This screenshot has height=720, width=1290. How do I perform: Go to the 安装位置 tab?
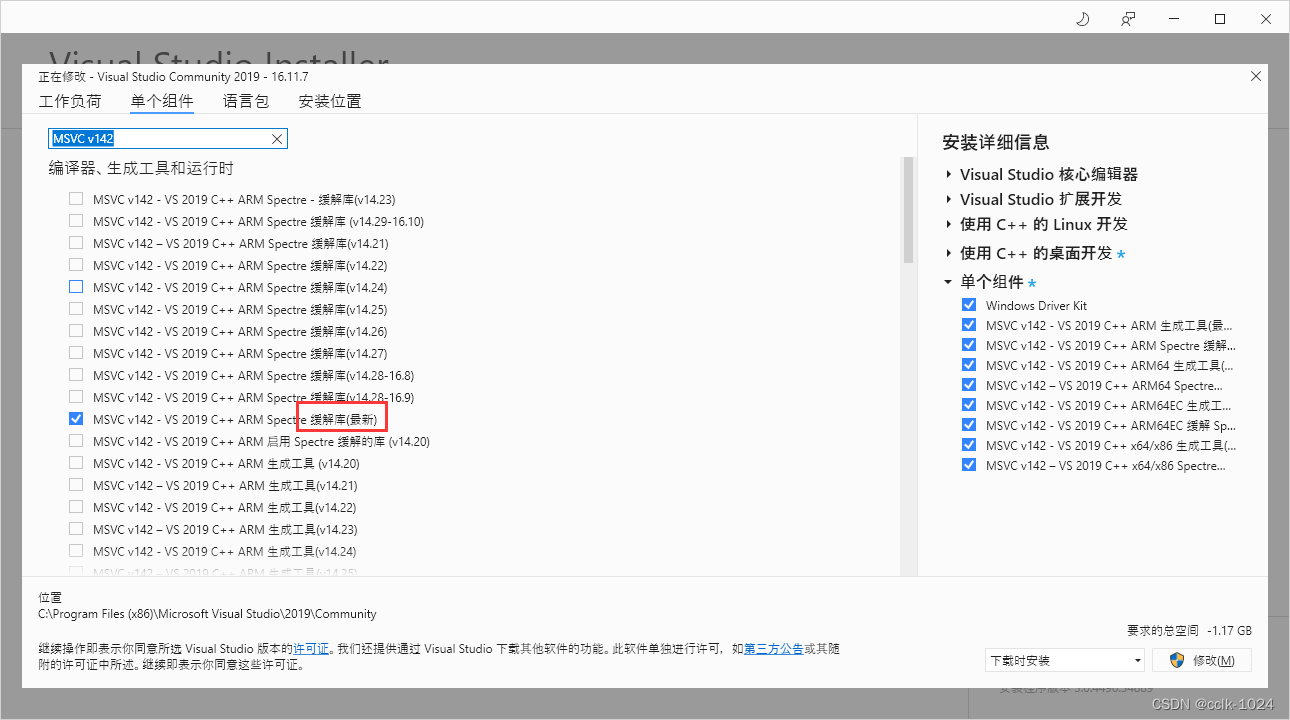[330, 101]
